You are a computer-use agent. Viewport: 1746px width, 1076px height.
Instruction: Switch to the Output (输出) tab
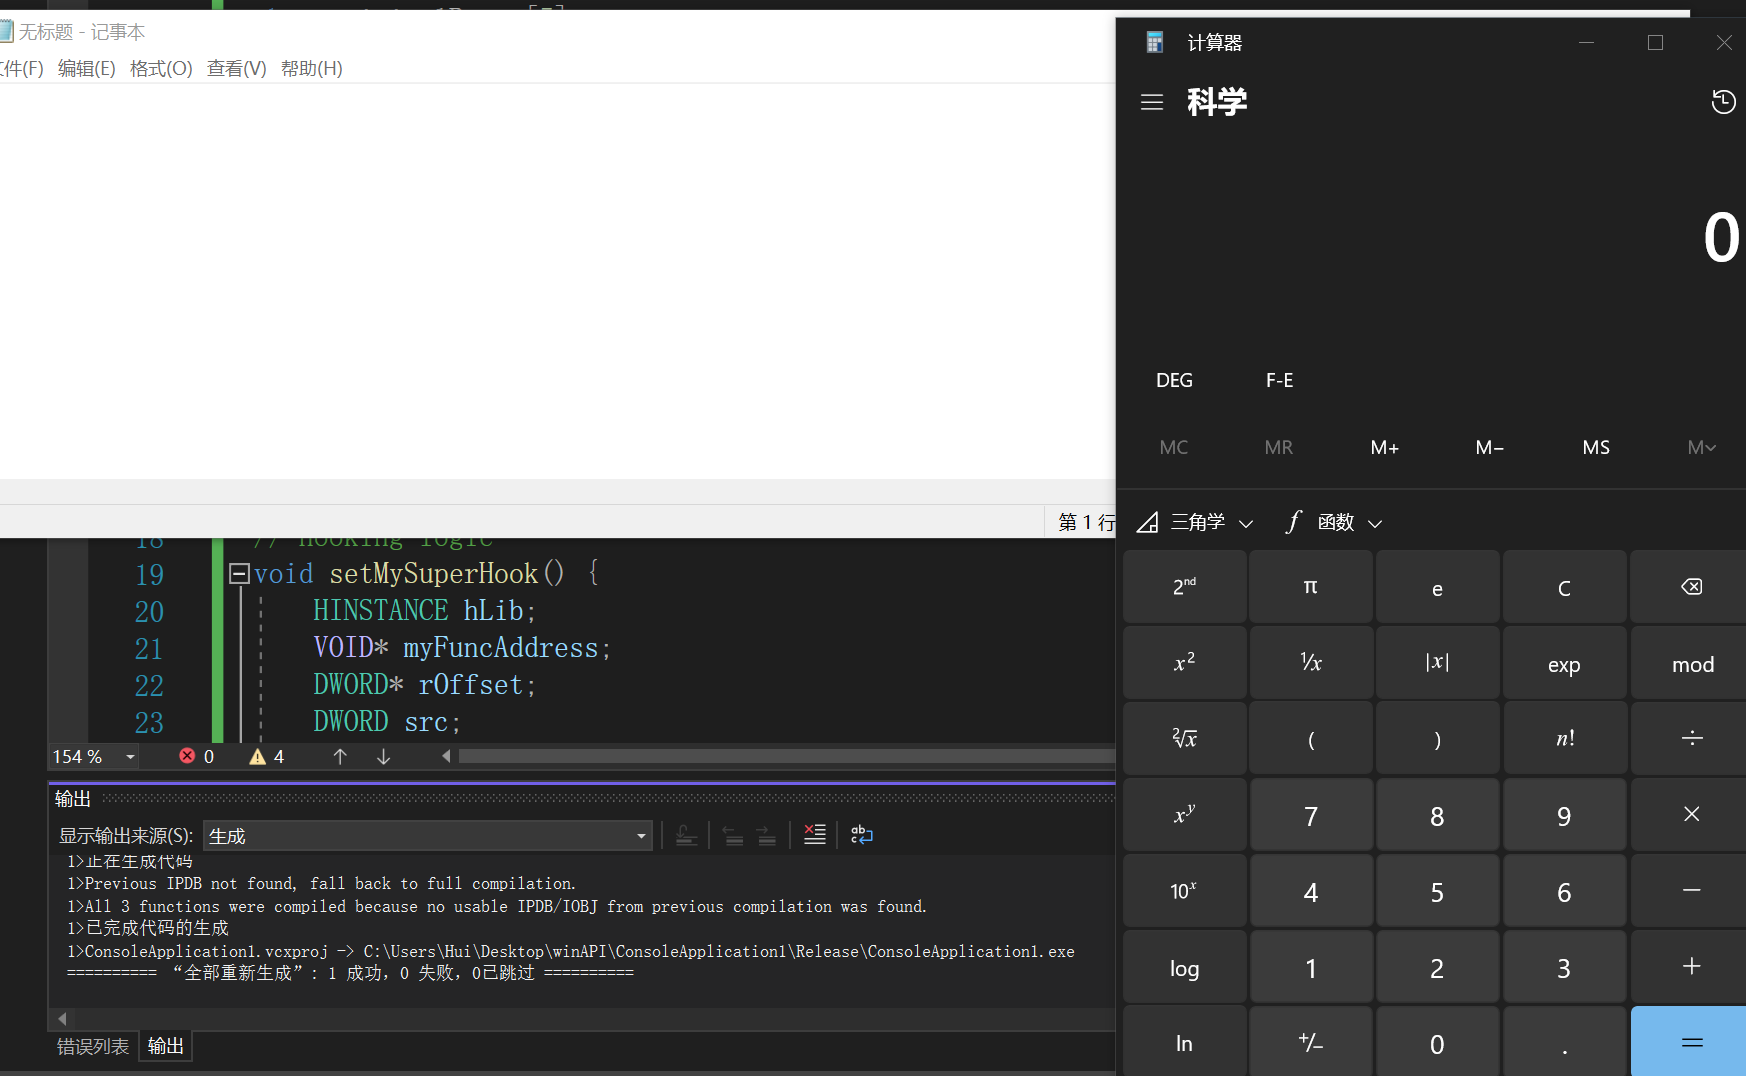click(x=165, y=1046)
